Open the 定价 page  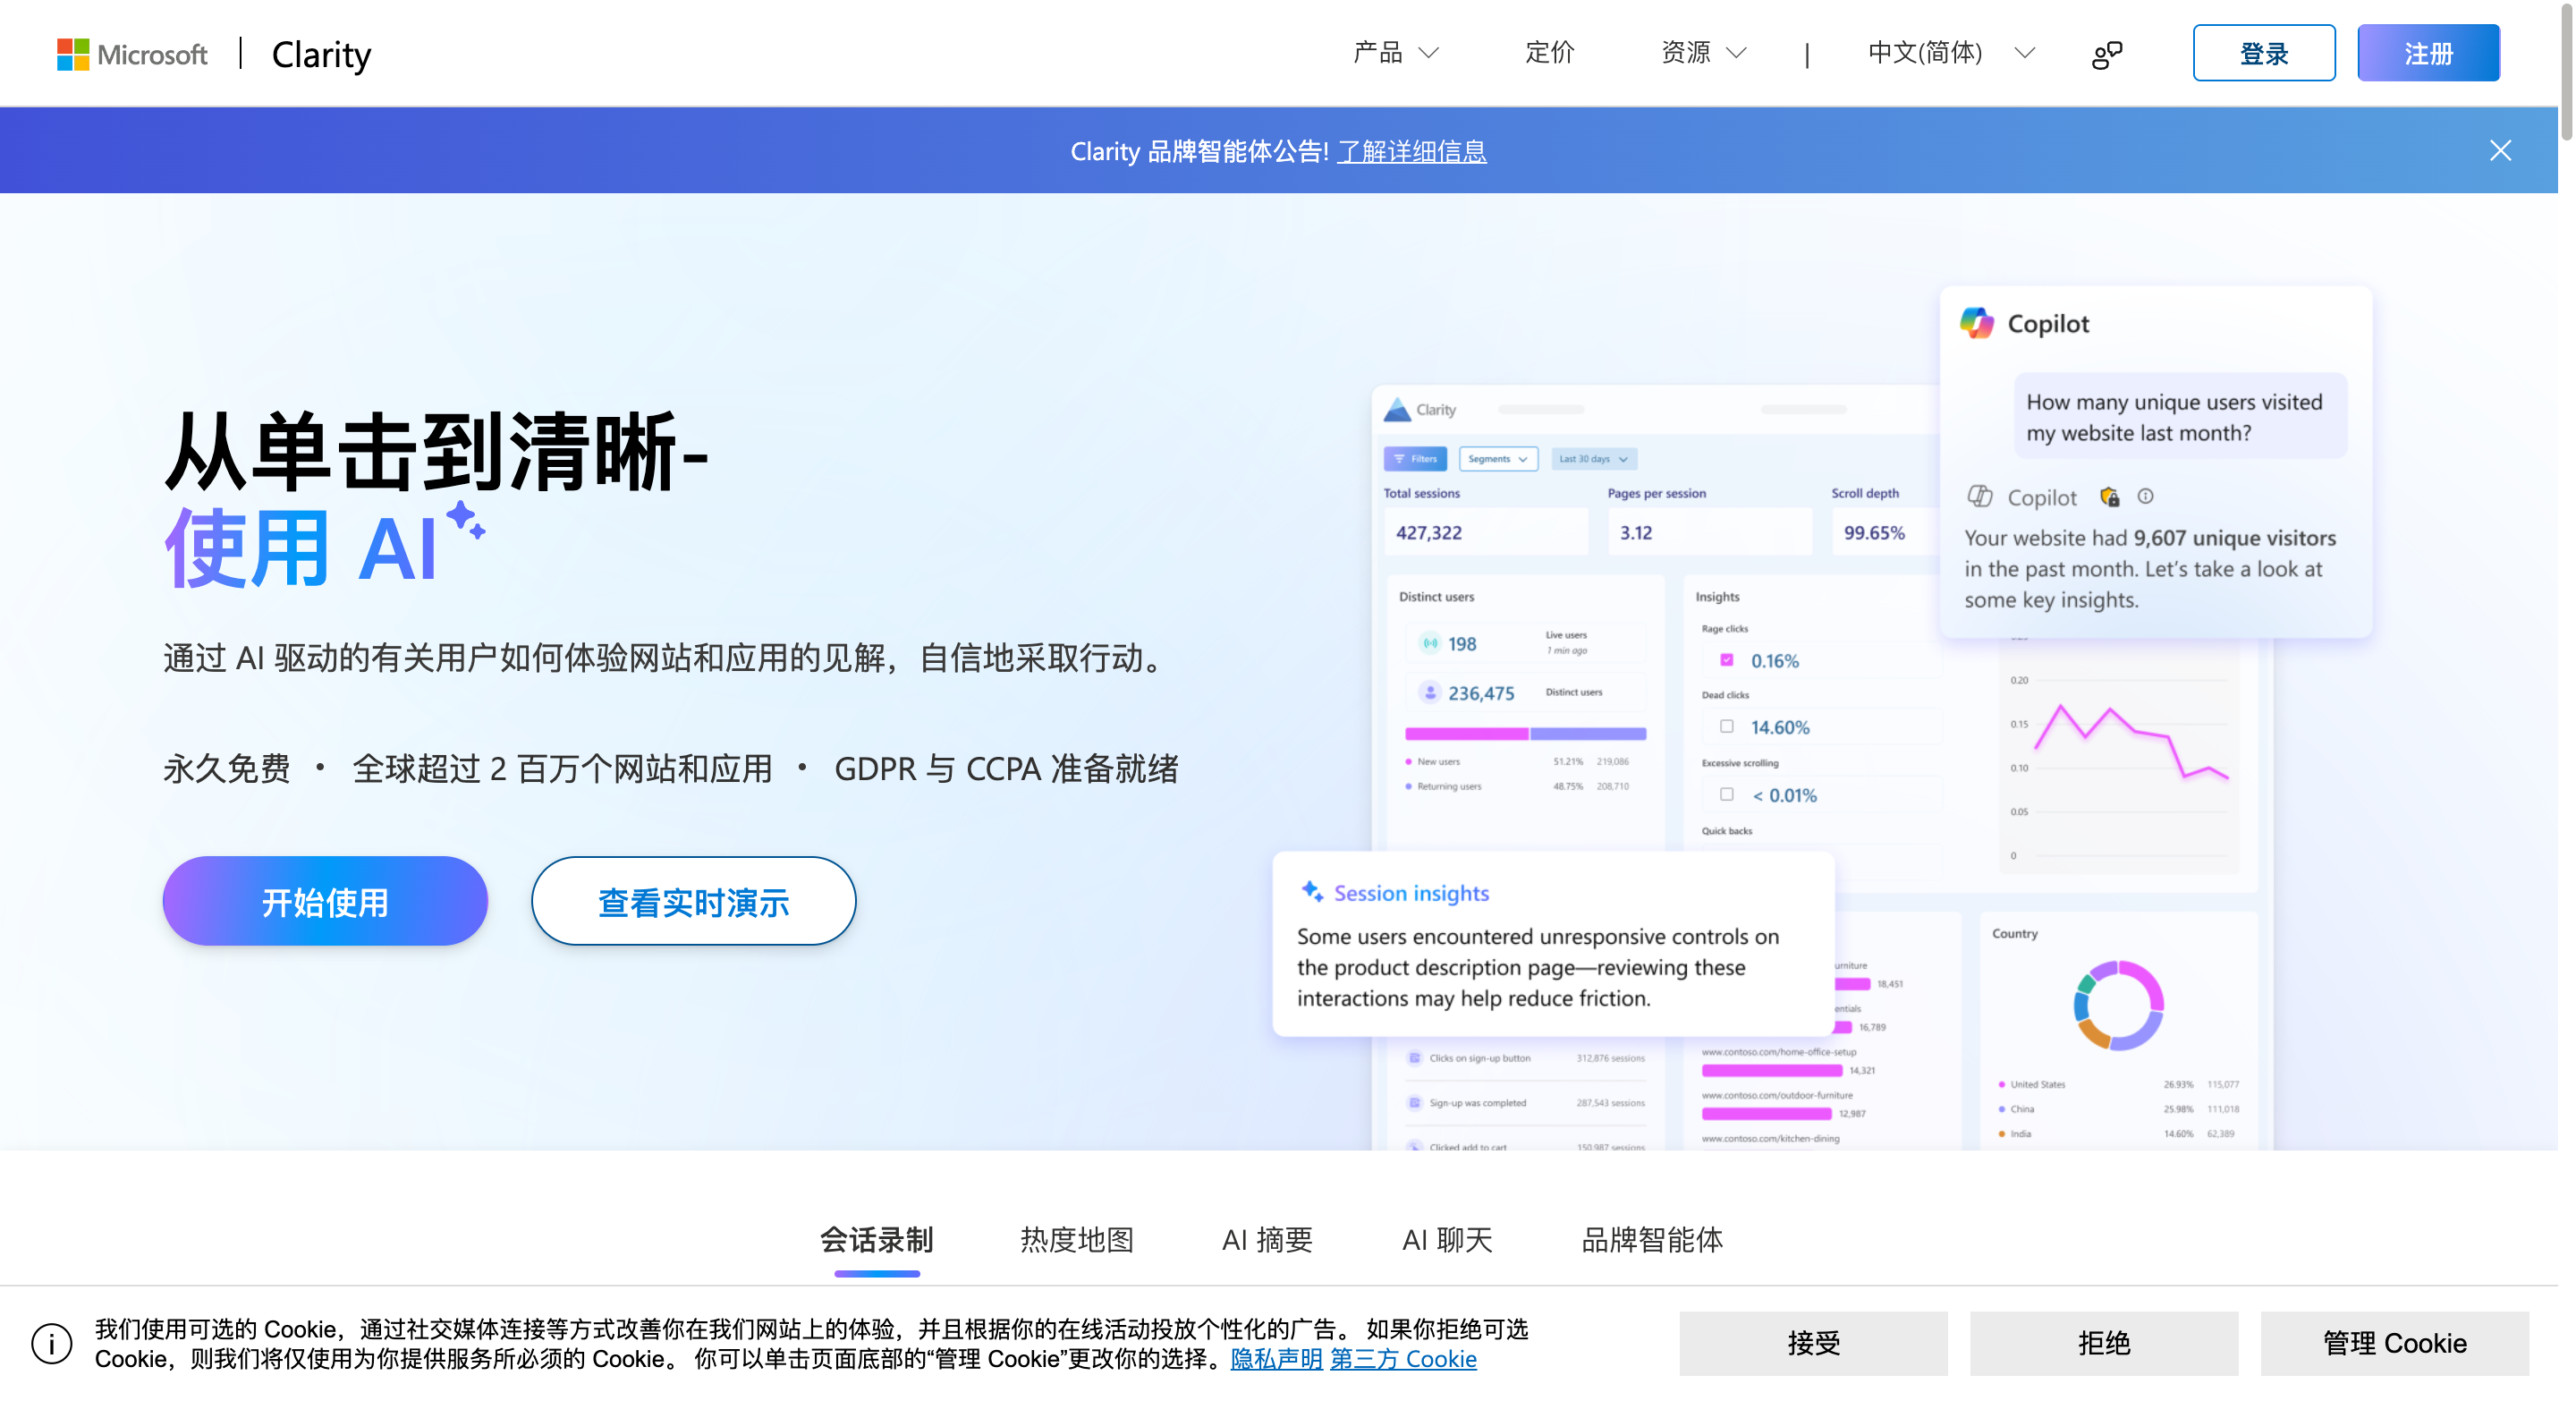(1549, 52)
